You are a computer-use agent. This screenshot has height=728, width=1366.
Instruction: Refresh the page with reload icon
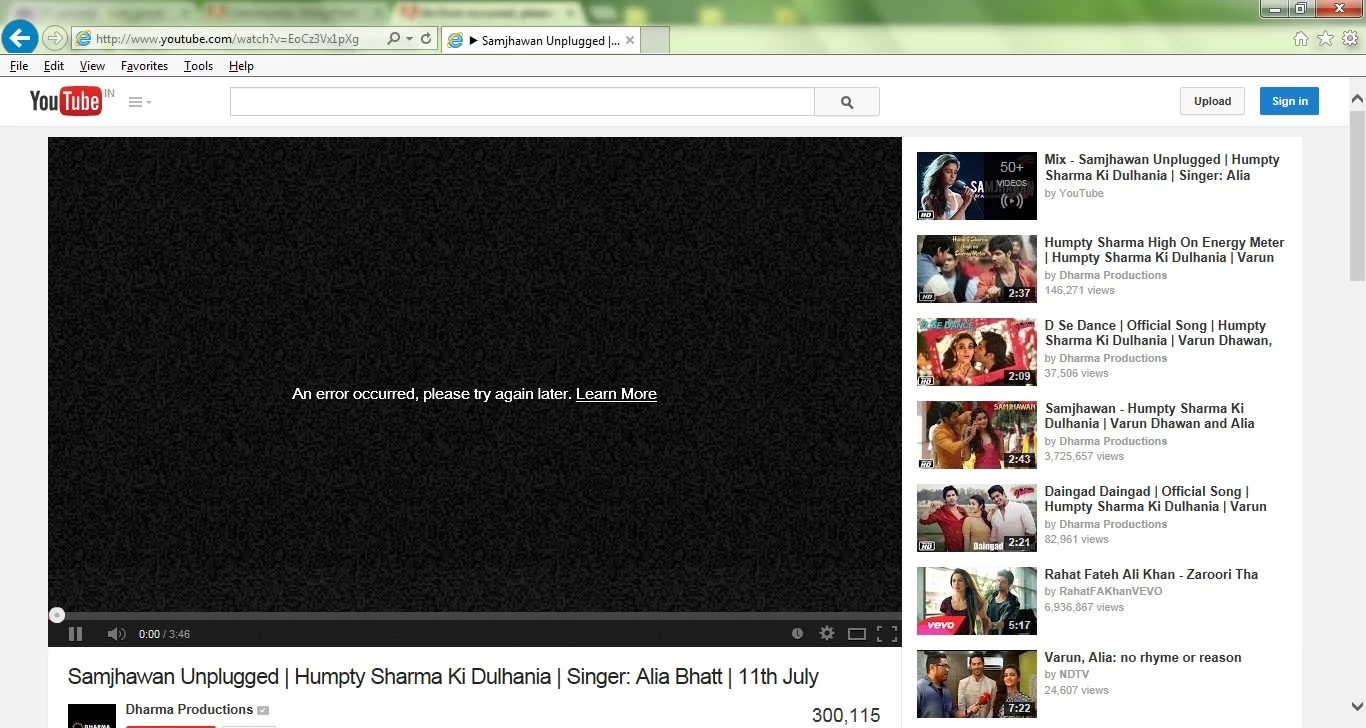[426, 39]
